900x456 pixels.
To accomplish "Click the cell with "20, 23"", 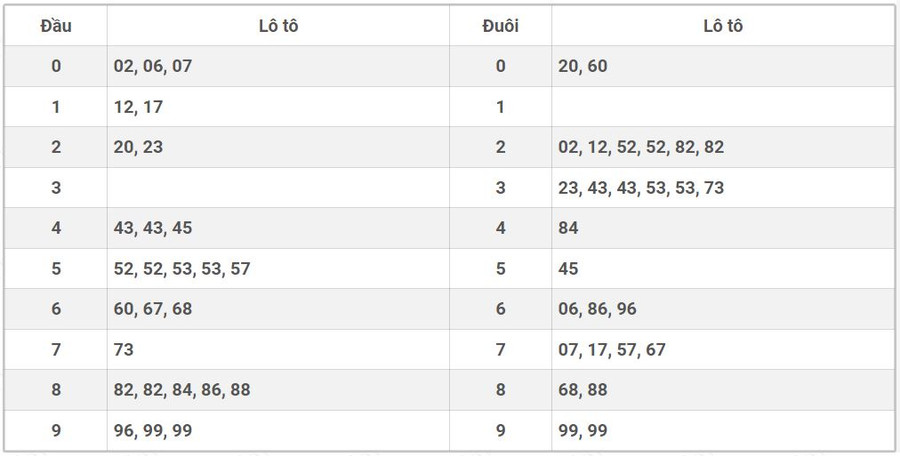I will click(139, 147).
